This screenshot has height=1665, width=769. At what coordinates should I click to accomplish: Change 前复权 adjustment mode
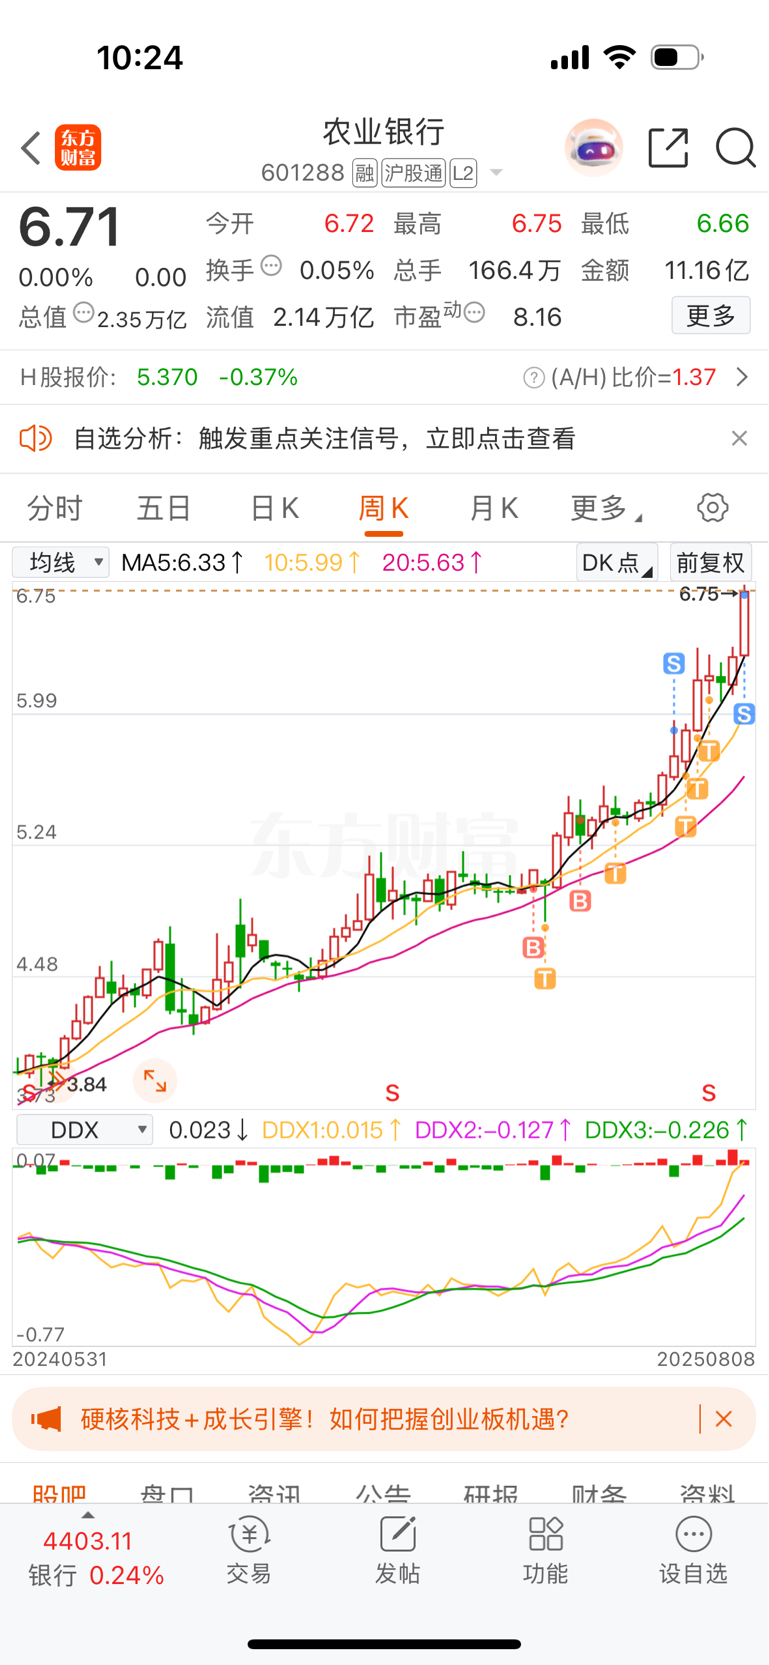(x=710, y=562)
